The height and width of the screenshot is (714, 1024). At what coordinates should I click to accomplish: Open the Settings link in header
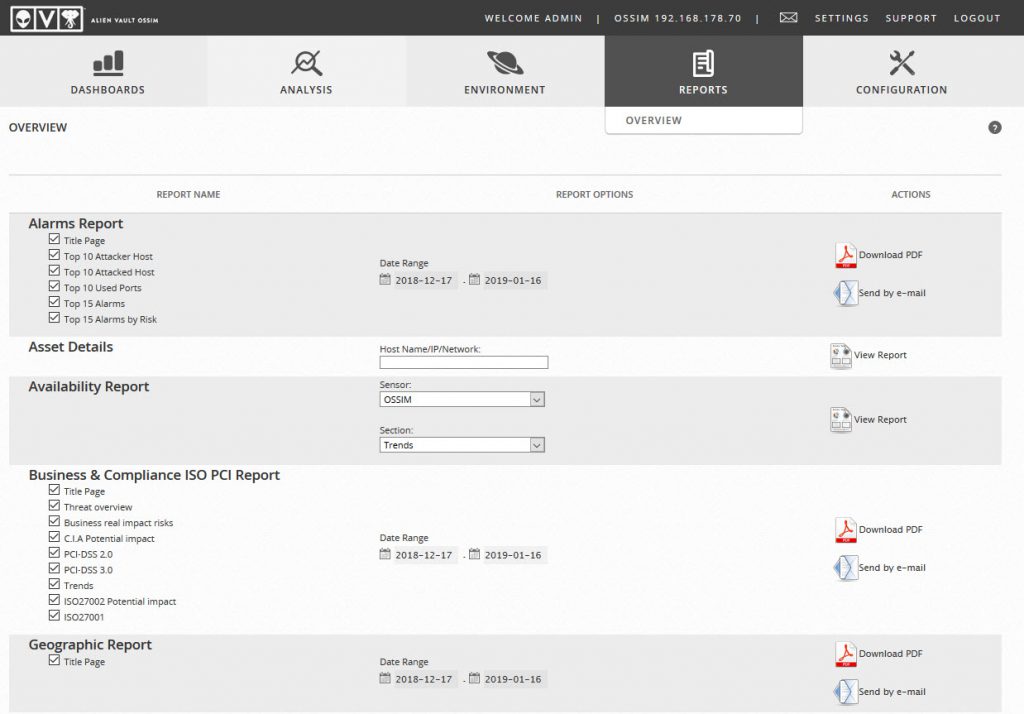click(x=841, y=18)
